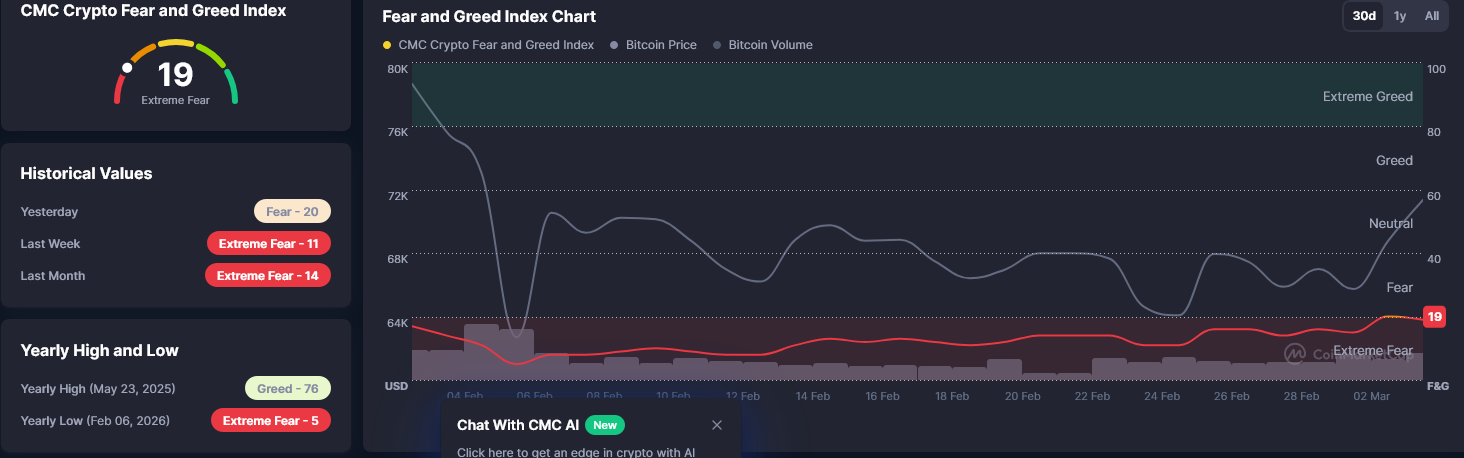The height and width of the screenshot is (458, 1464).
Task: Select the 30d time range tab
Action: pos(1364,16)
